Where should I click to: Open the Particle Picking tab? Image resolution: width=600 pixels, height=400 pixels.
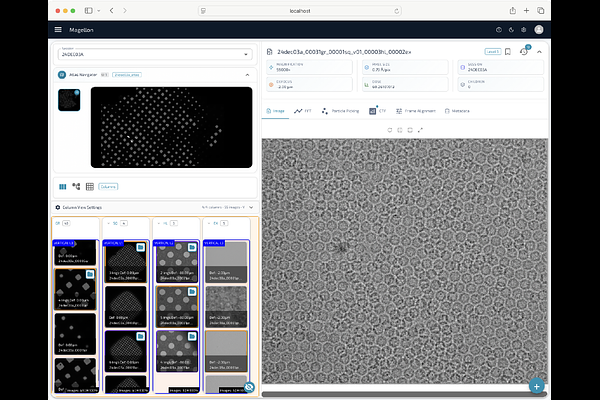click(x=341, y=111)
